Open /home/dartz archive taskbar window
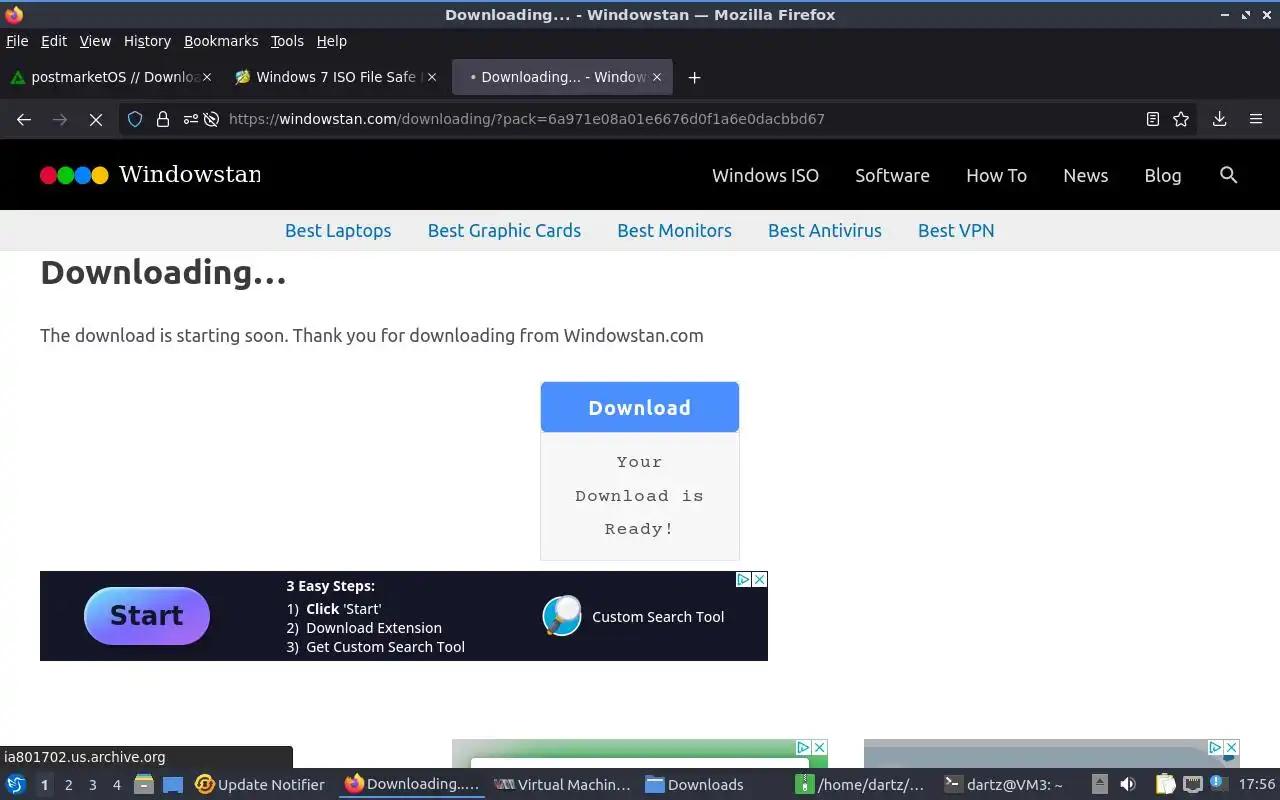The height and width of the screenshot is (800, 1280). coord(860,785)
